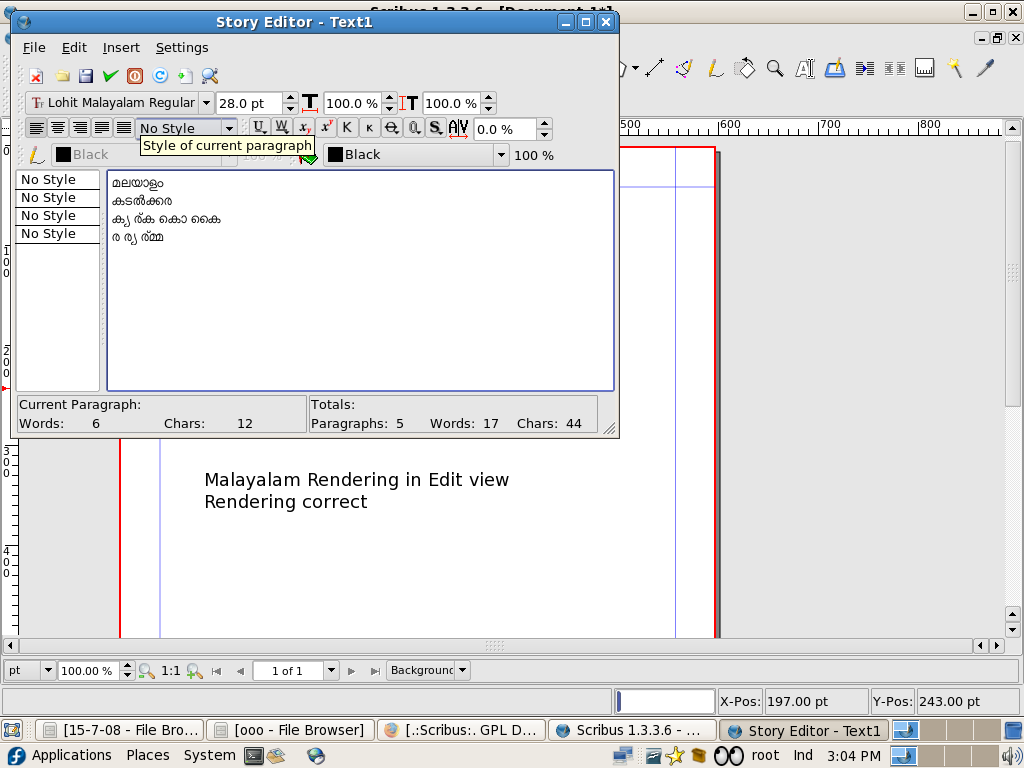Screen dimensions: 1024x768
Task: Open the No Style paragraph style dropdown
Action: tap(229, 128)
